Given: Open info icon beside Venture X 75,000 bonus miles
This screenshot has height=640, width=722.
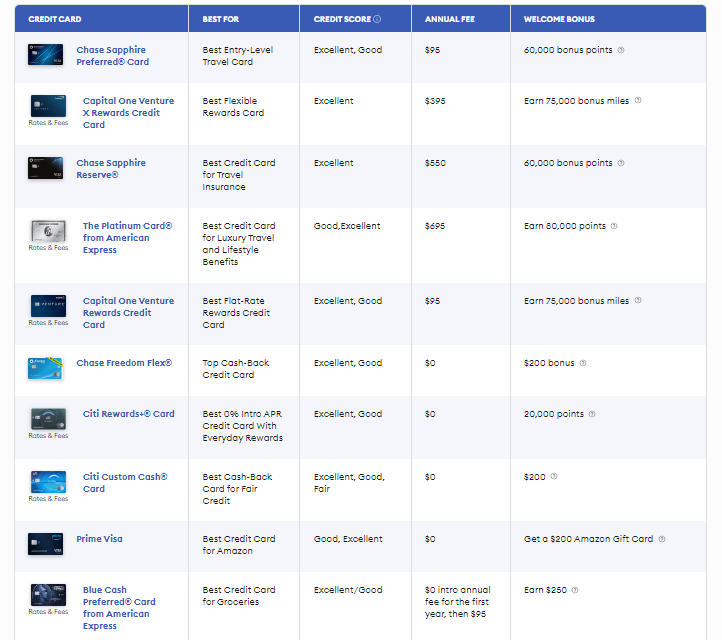Looking at the screenshot, I should coord(638,100).
